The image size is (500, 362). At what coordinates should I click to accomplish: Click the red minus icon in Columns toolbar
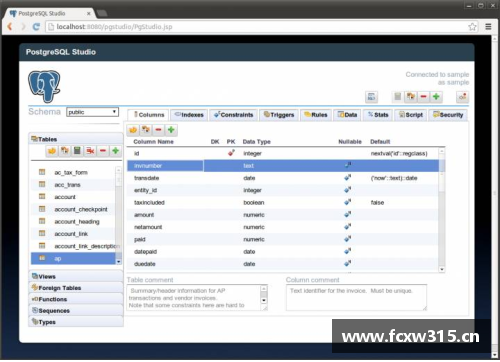coord(158,130)
